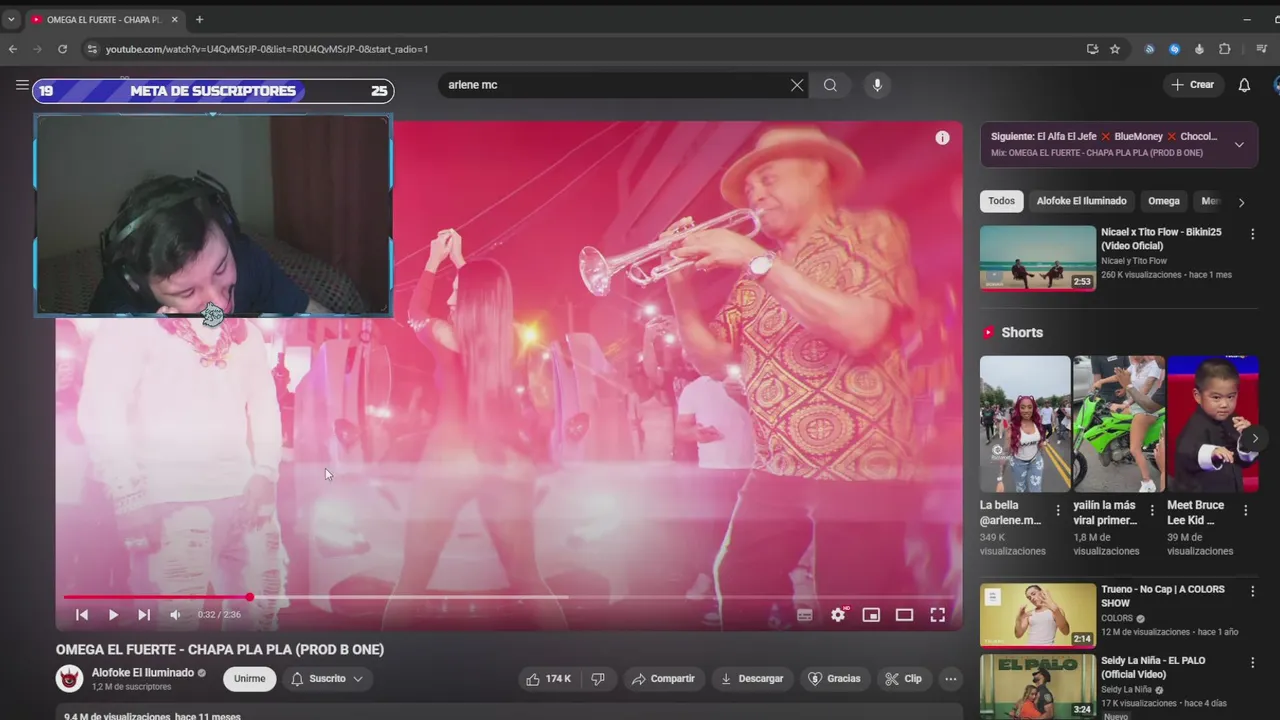Send thanks with the Gracias button

834,679
